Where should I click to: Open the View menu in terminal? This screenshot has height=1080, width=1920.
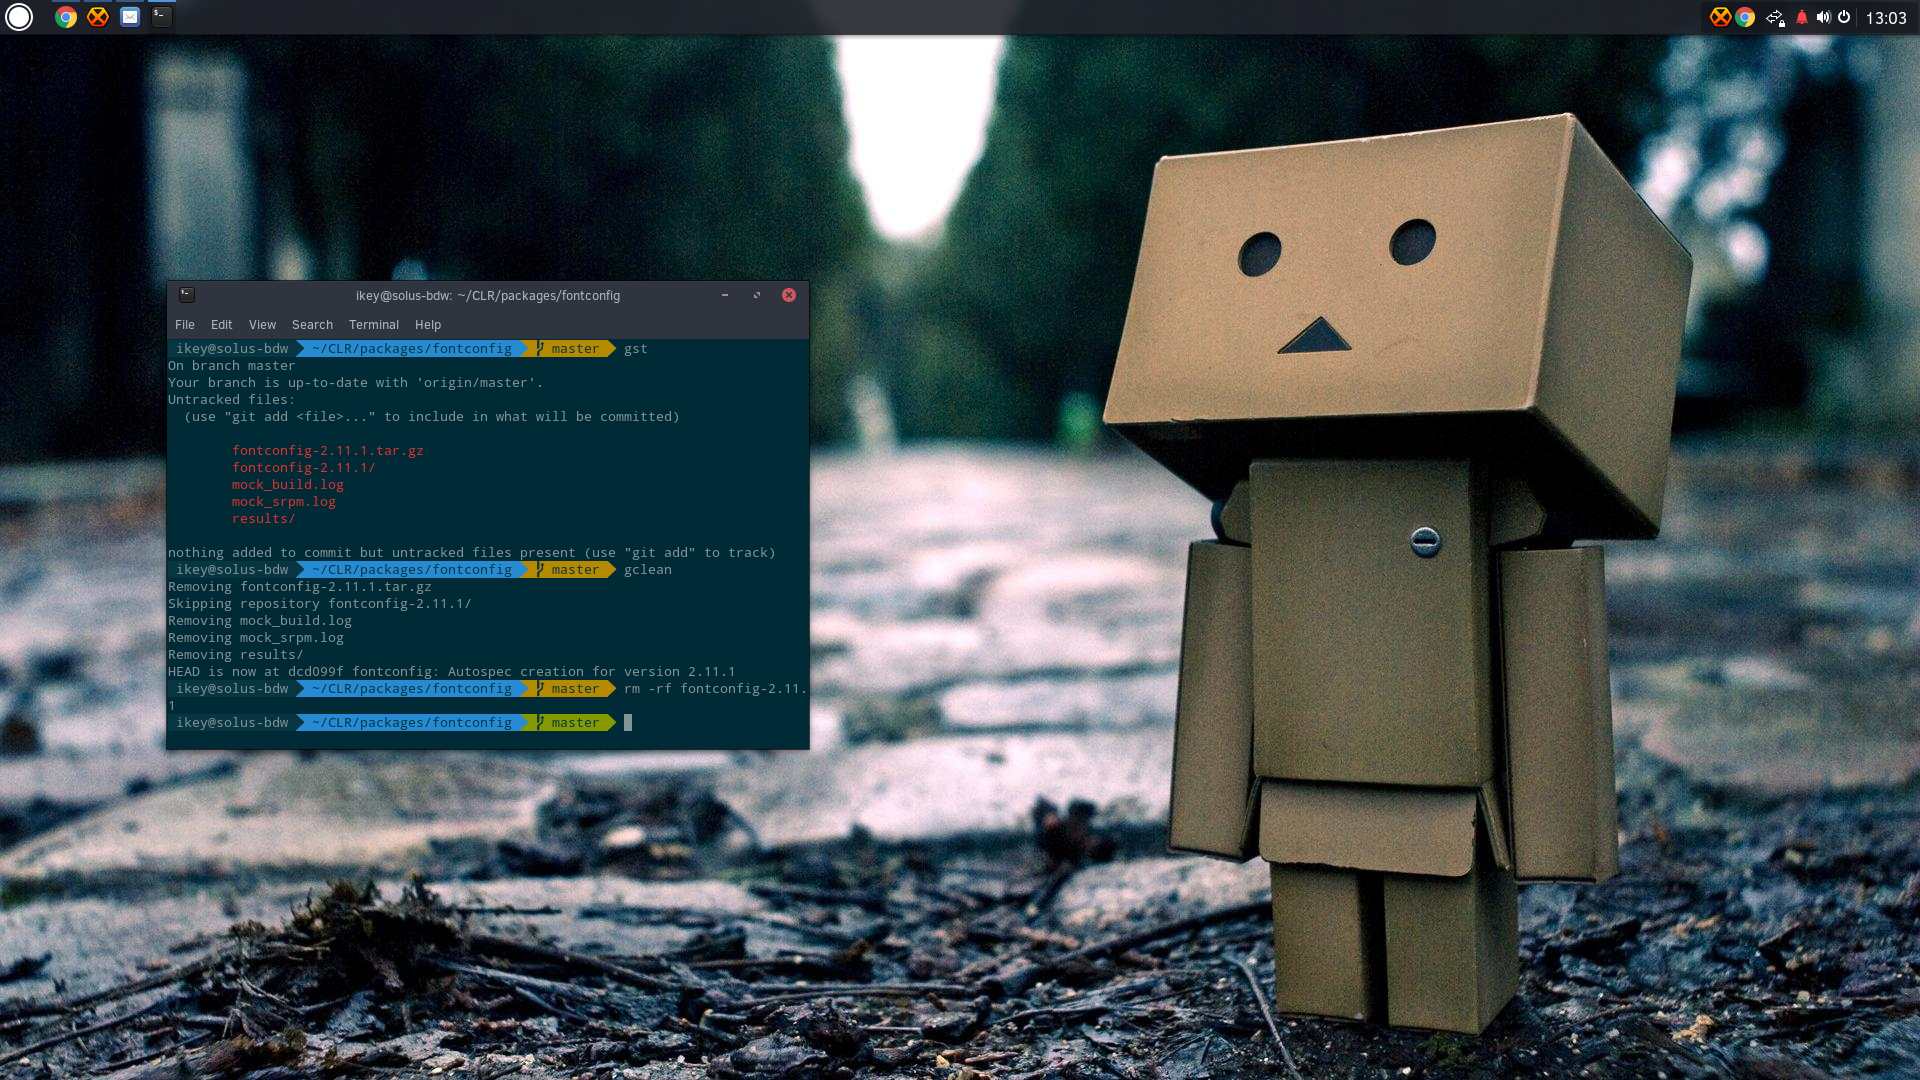(262, 325)
